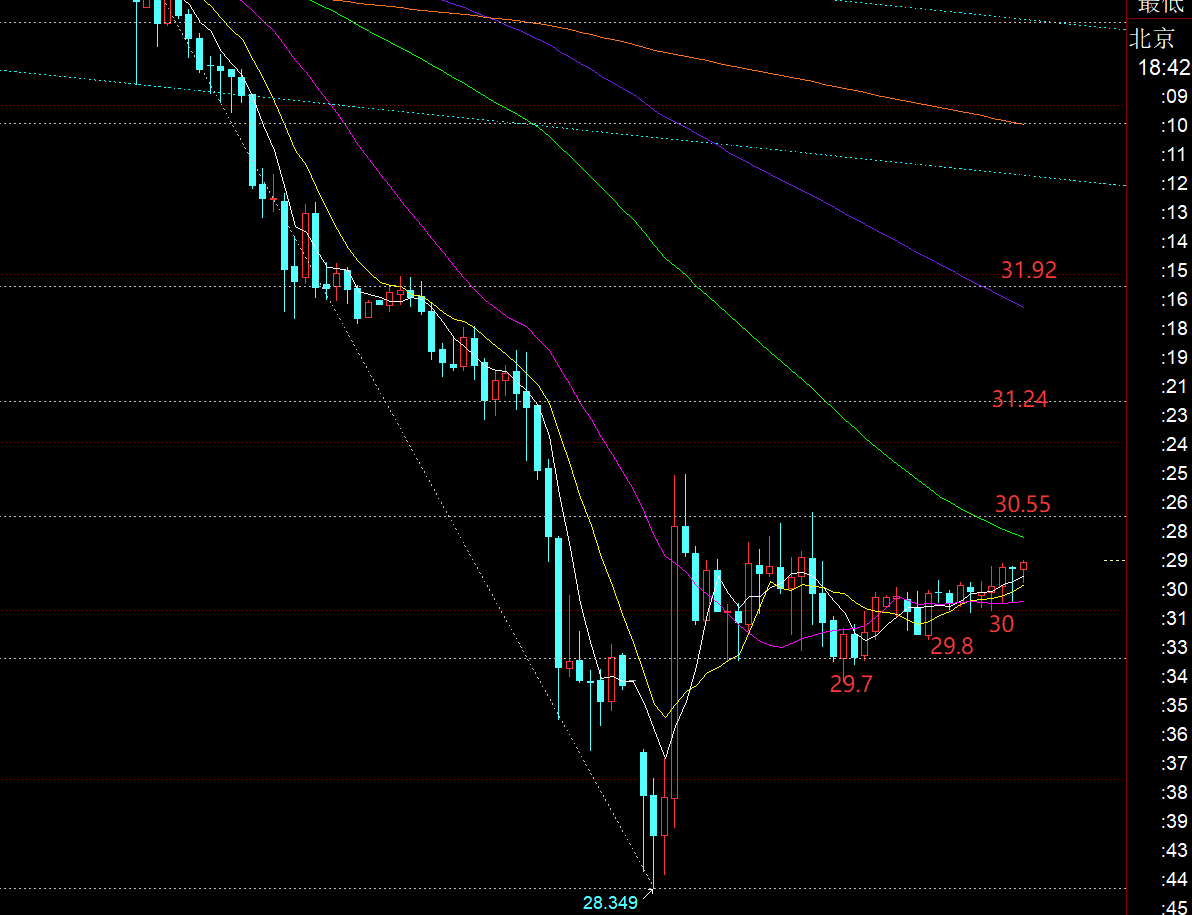This screenshot has height=915, width=1192.
Task: Click the 29.8 low annotation
Action: coord(952,647)
